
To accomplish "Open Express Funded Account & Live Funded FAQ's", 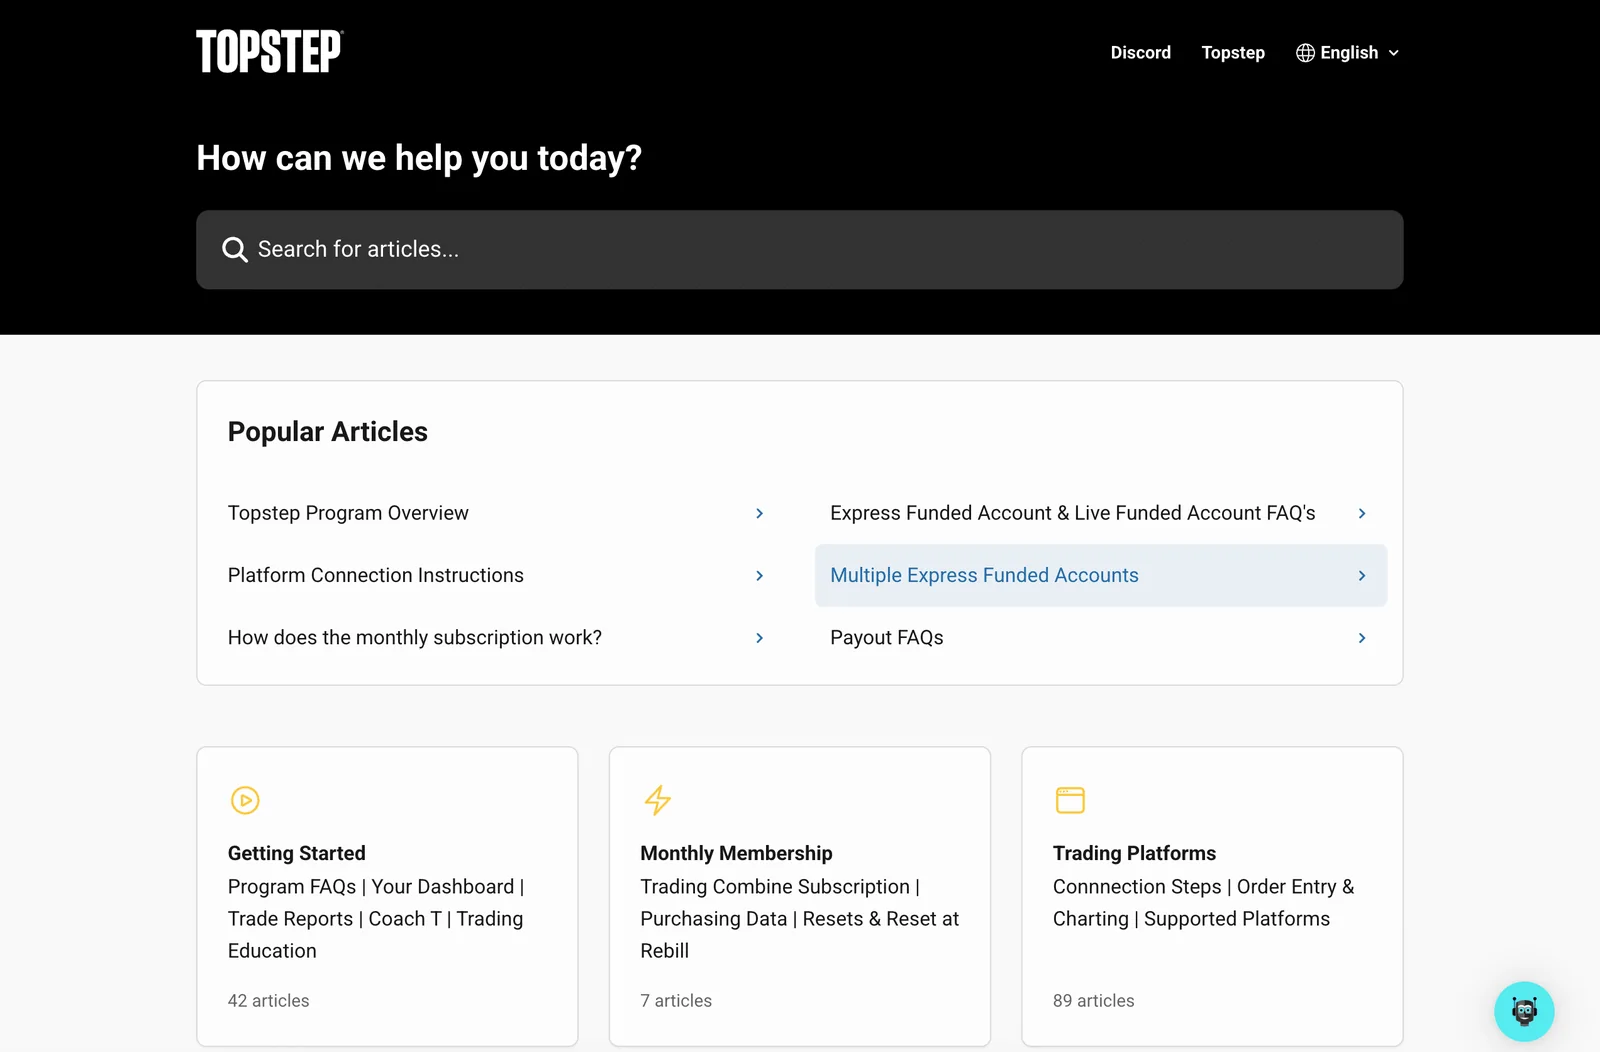I will [x=1101, y=513].
